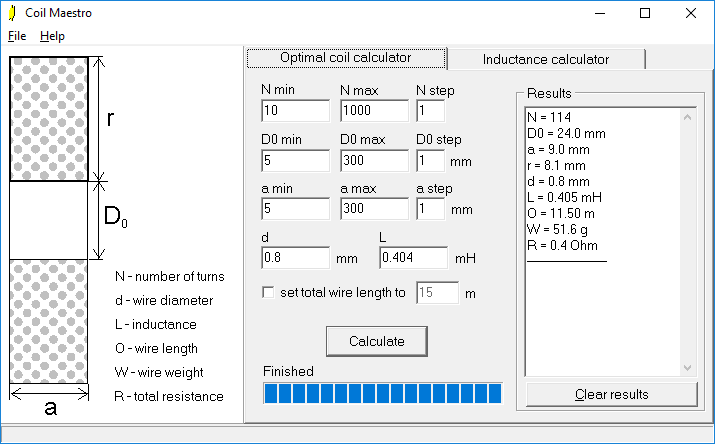The width and height of the screenshot is (715, 444).
Task: Select the 'W = 51.6 g' result line
Action: [x=557, y=229]
